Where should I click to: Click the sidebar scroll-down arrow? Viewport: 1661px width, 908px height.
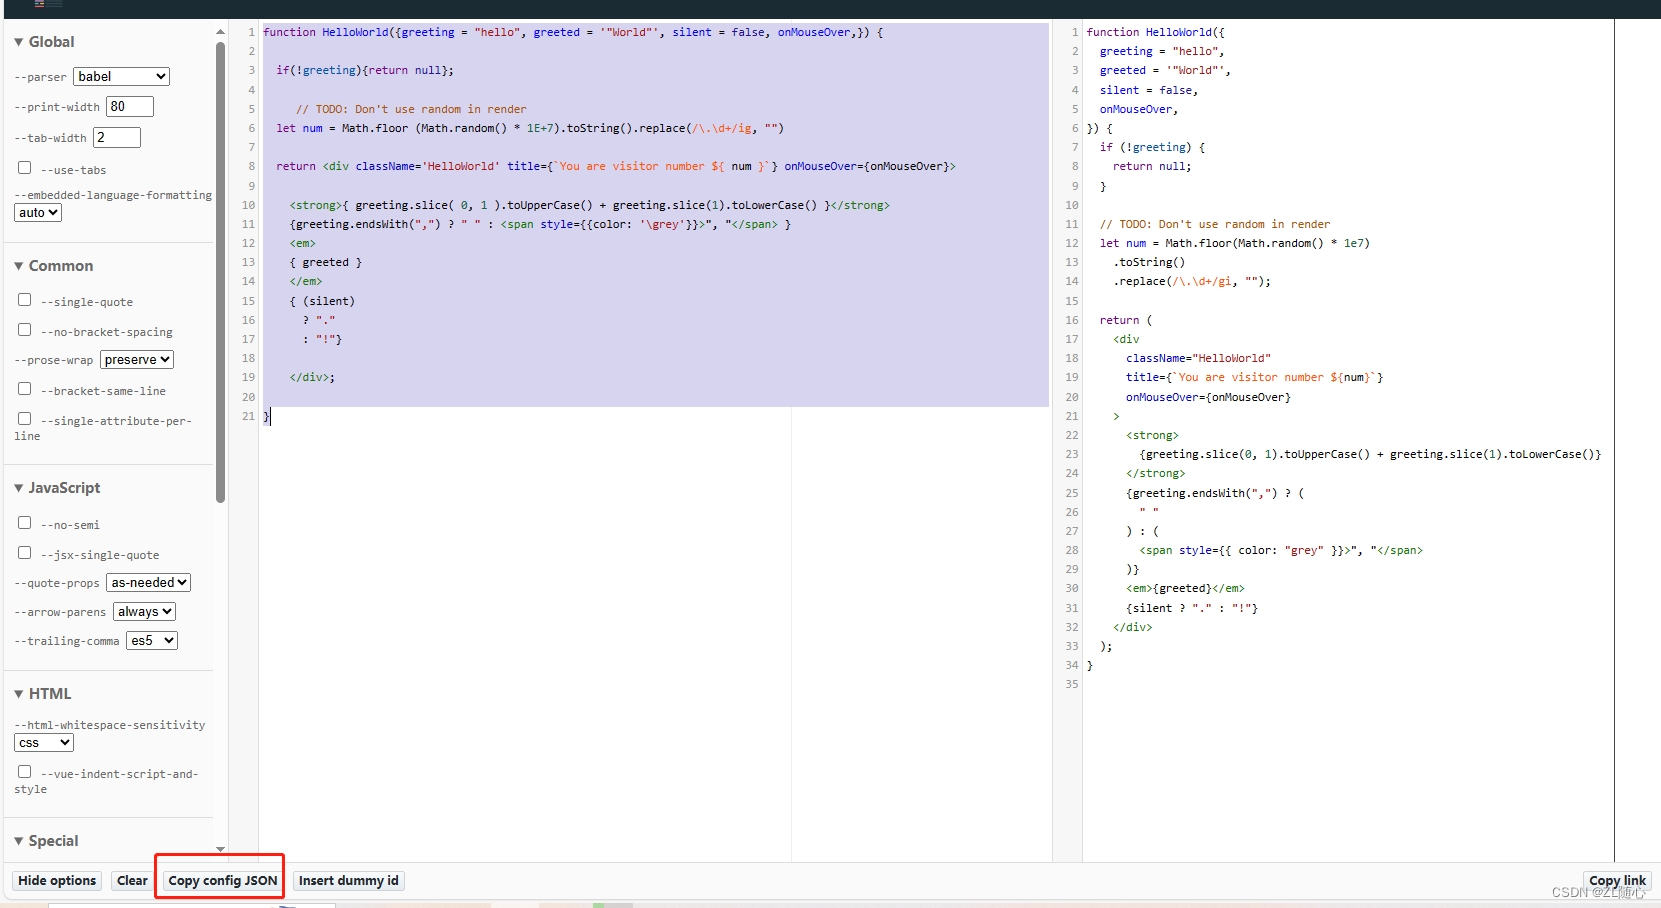[x=220, y=849]
